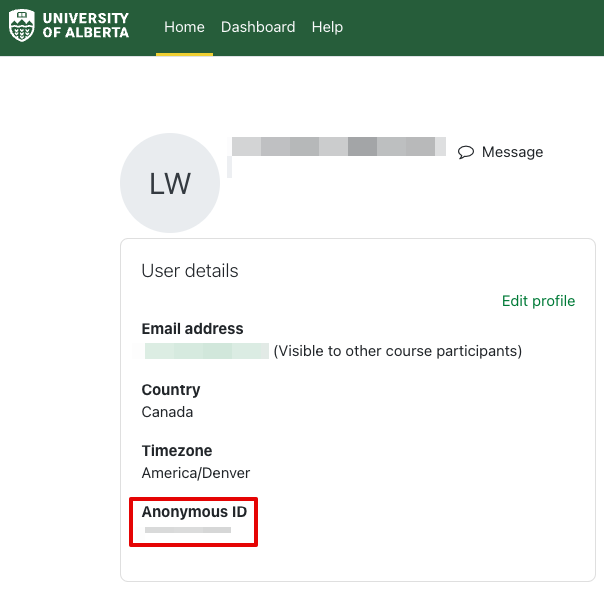Select the Canada country value
Viewport: 604px width, 593px height.
168,412
